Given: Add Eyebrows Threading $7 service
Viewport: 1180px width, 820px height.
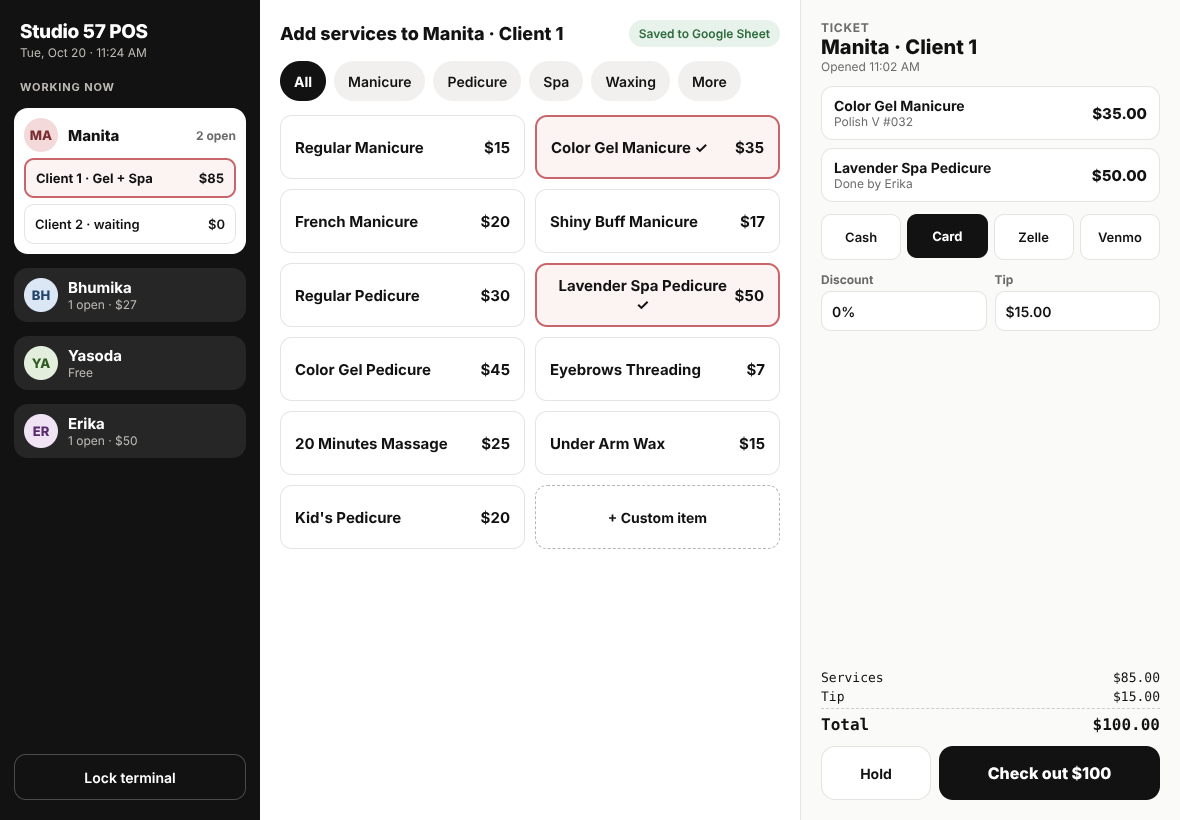Looking at the screenshot, I should click(657, 369).
